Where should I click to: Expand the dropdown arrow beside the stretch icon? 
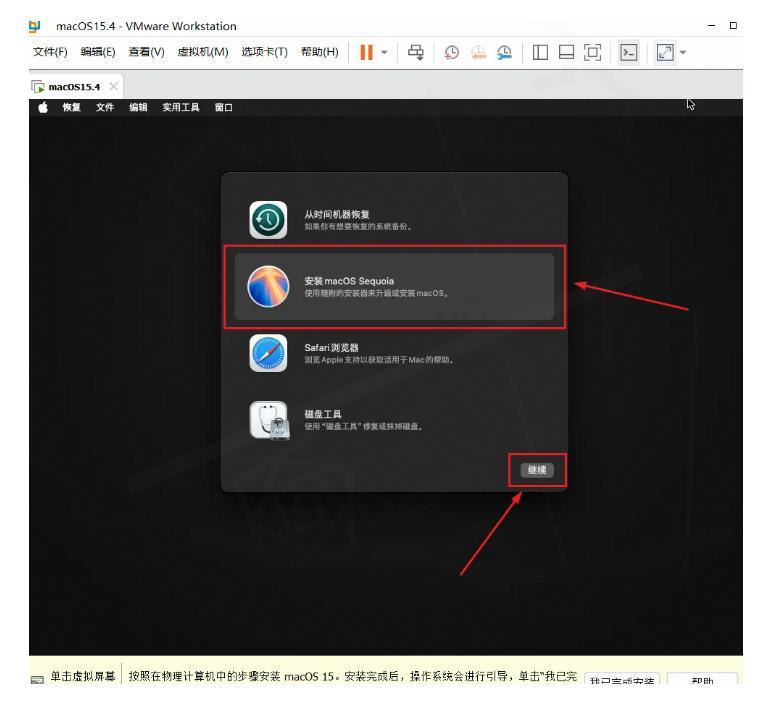coord(683,52)
